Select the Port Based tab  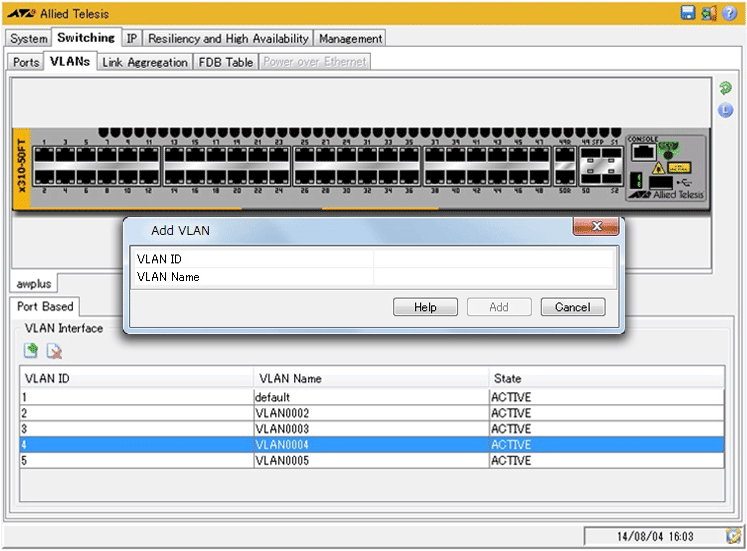pyautogui.click(x=45, y=307)
